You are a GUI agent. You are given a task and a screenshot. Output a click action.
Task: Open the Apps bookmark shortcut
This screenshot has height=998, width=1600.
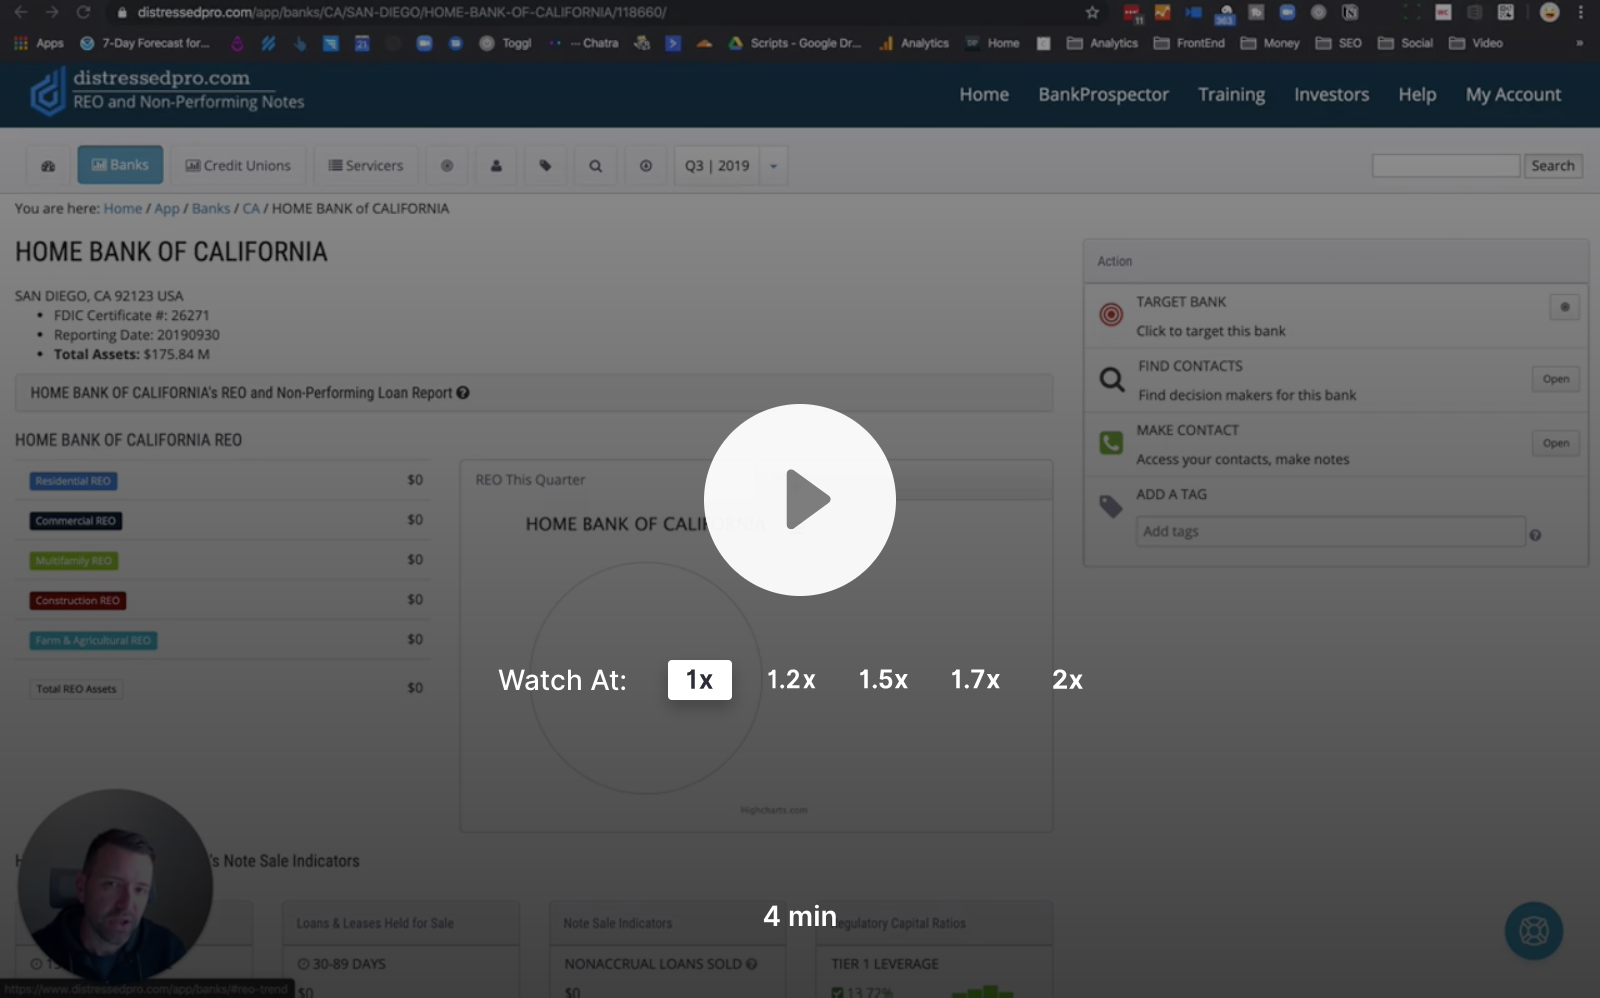[x=40, y=43]
